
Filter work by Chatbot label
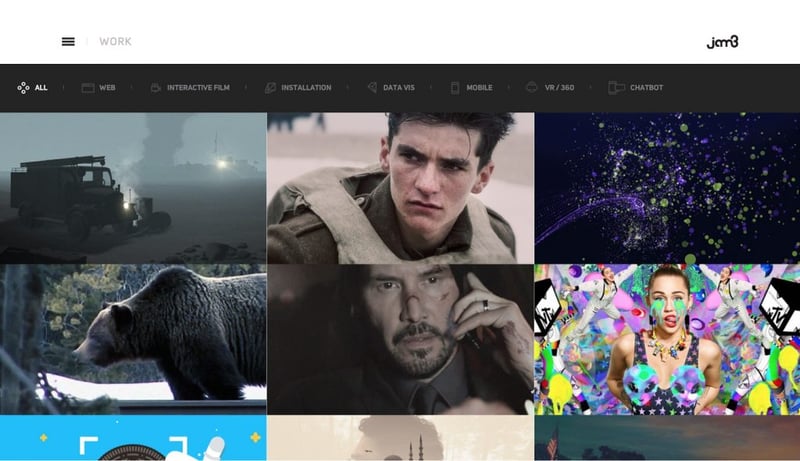click(x=646, y=88)
